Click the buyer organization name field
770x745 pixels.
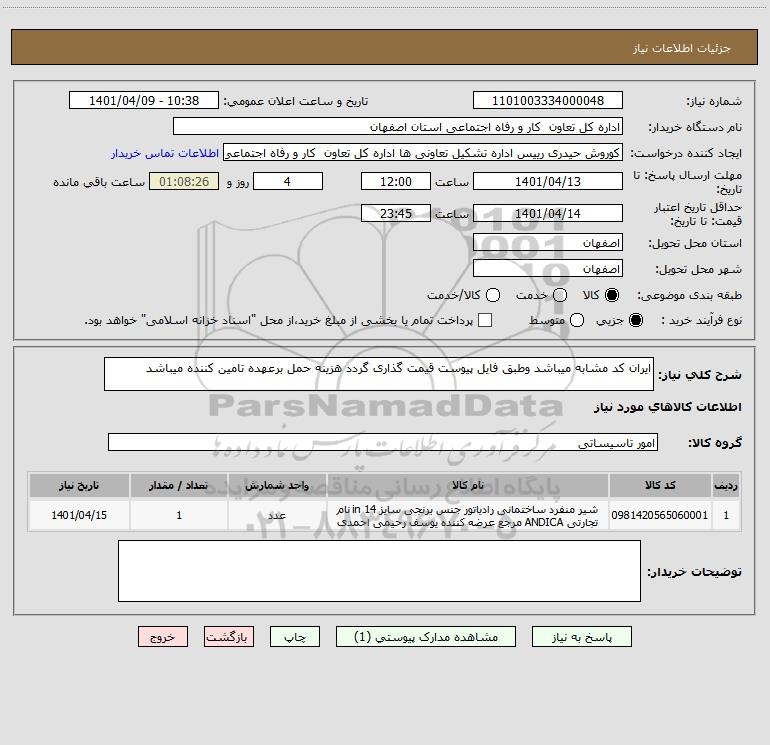pos(398,127)
